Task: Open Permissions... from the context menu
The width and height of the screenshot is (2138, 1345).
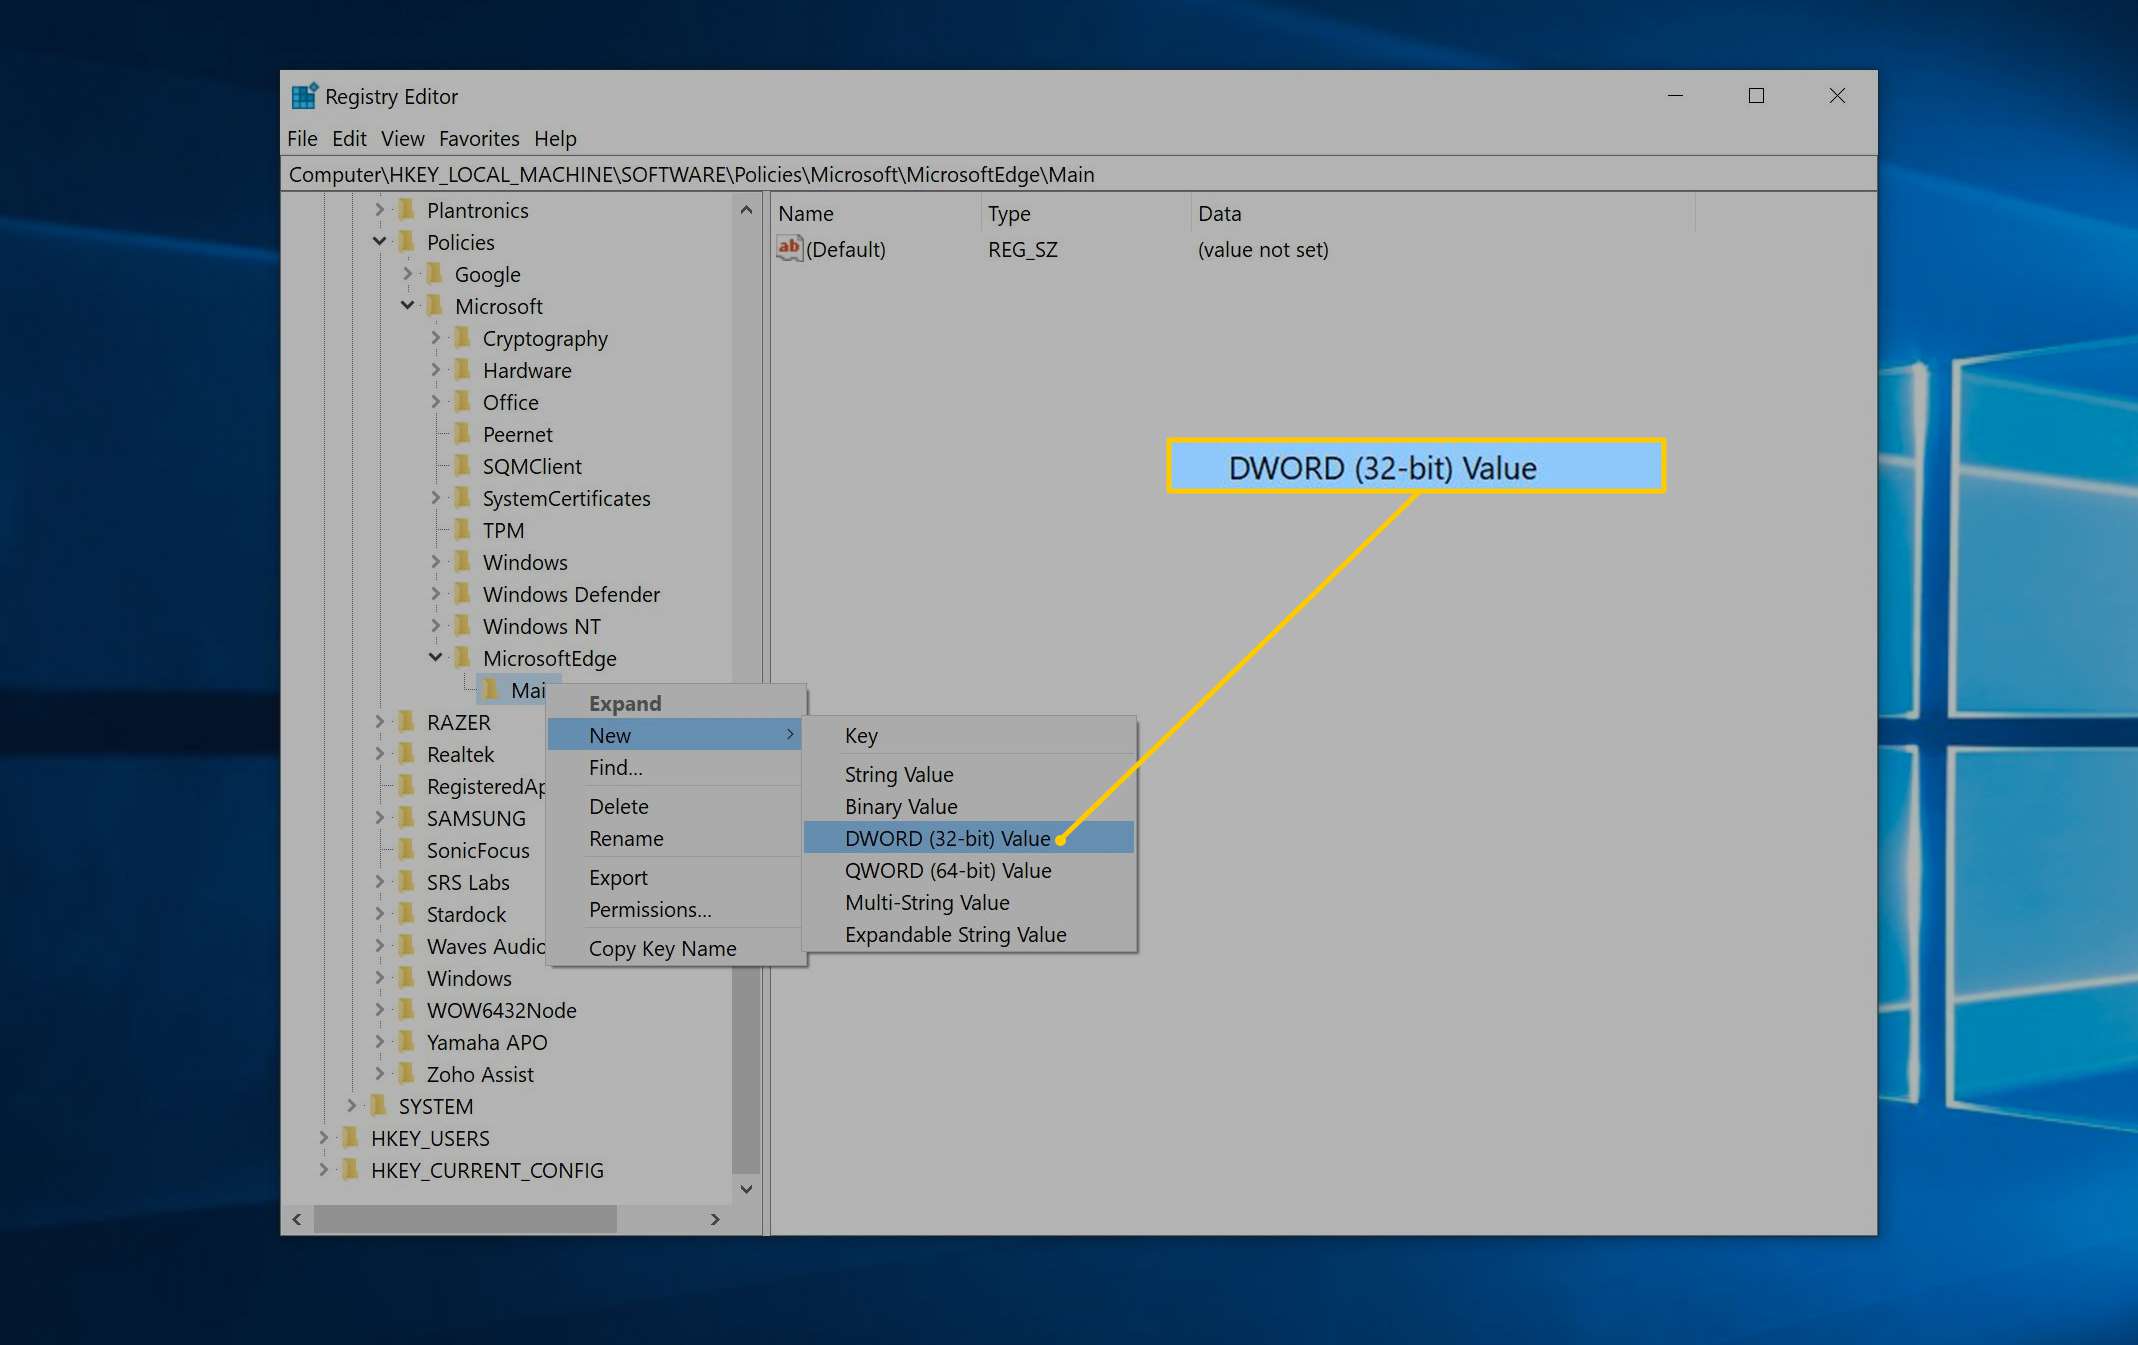Action: 675,909
